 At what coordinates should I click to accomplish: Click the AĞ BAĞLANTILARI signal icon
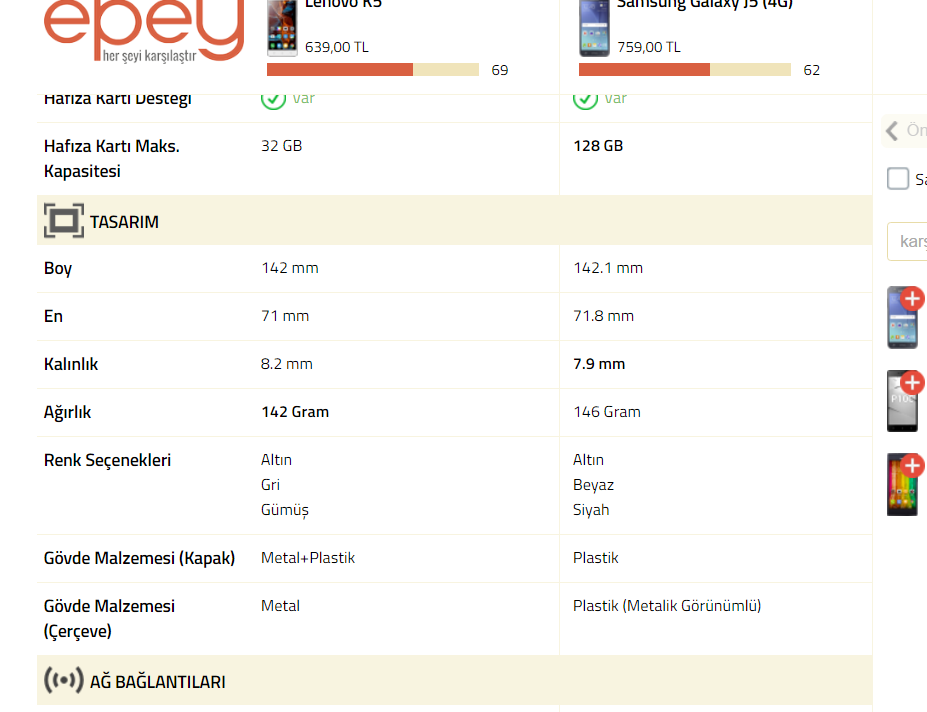click(64, 680)
